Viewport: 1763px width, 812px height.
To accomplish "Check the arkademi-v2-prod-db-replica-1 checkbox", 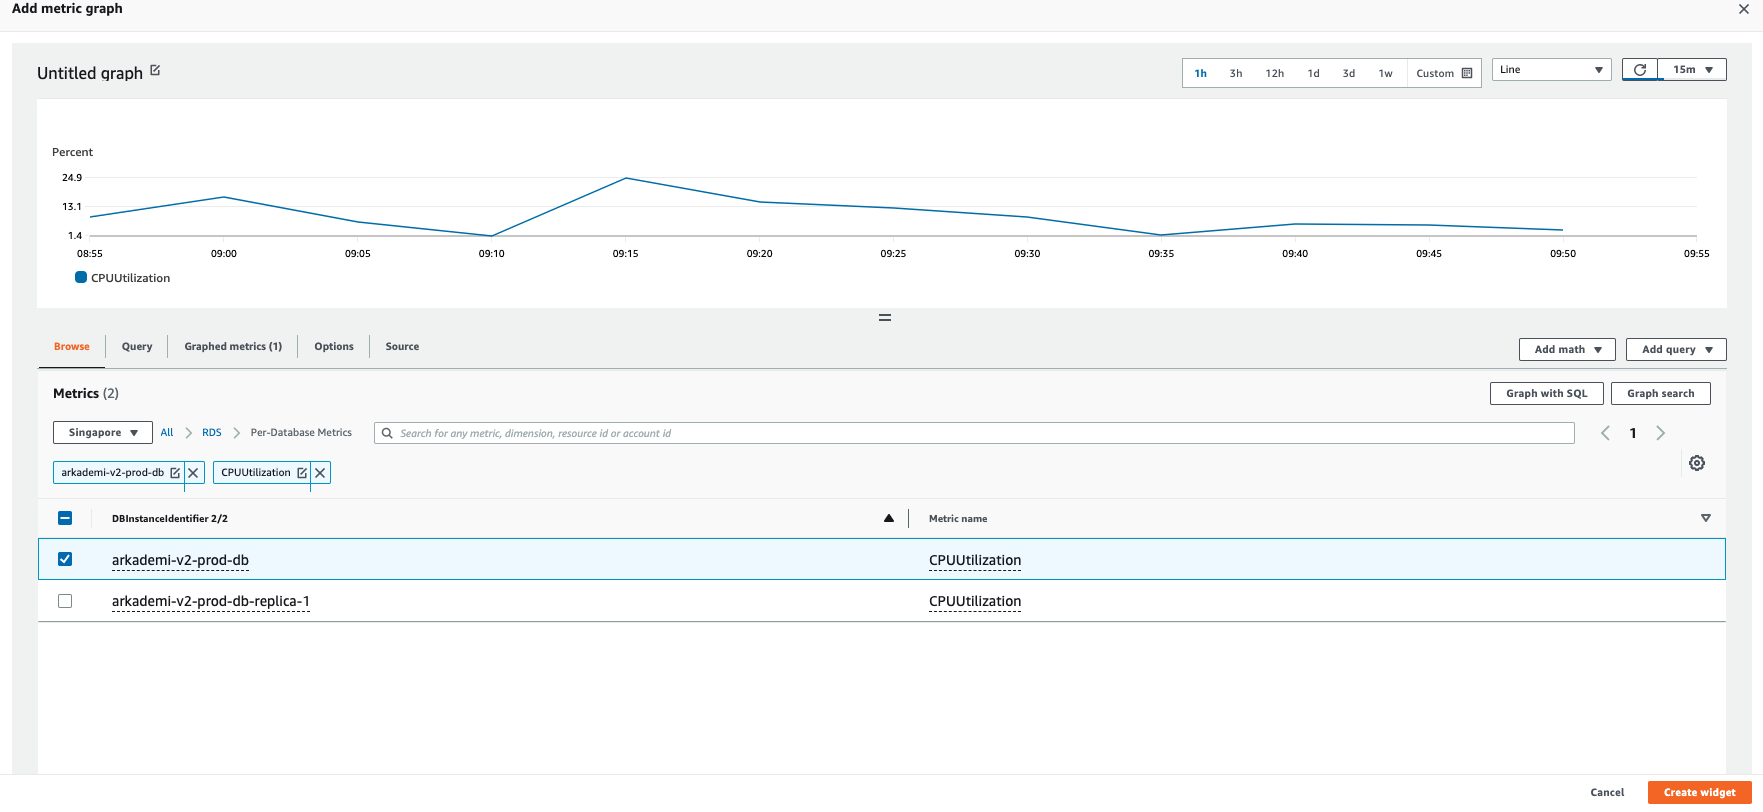I will tap(65, 601).
